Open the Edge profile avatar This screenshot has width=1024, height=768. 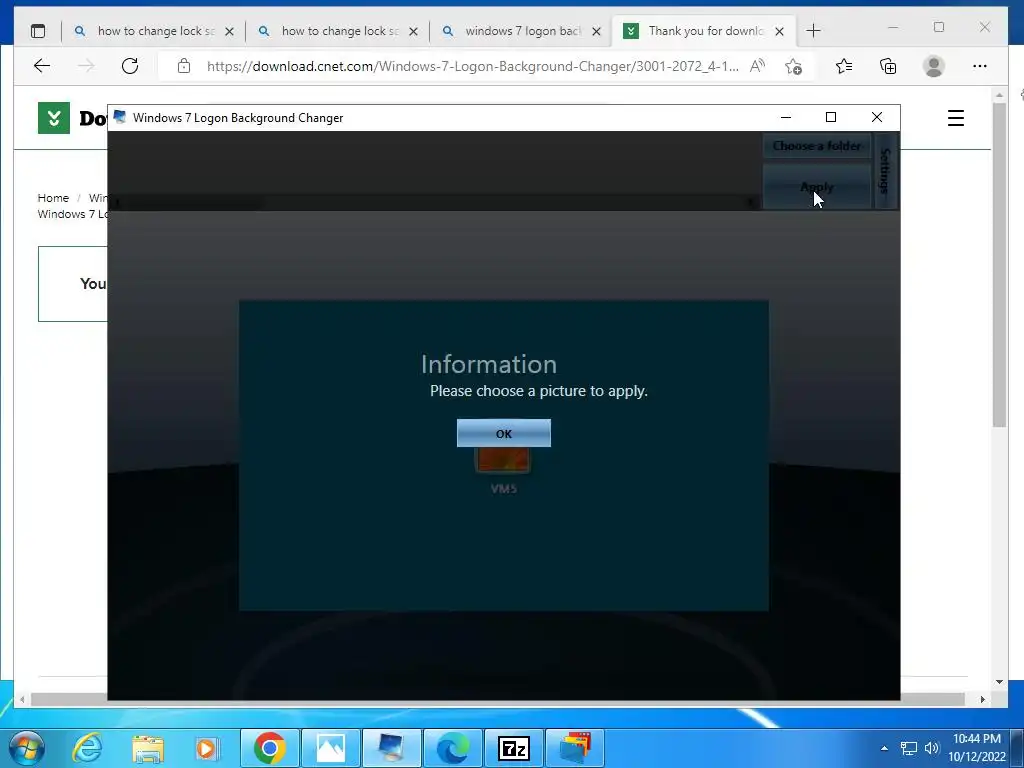pos(934,66)
